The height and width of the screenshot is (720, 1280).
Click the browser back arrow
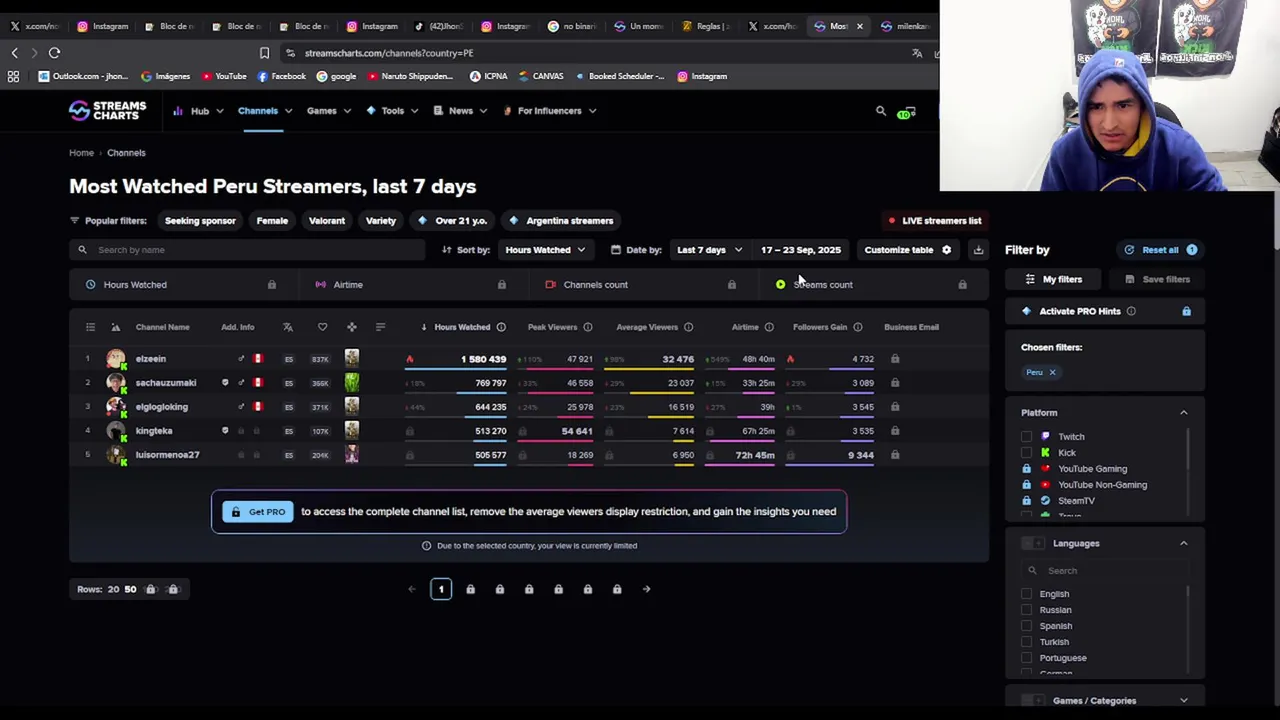[x=14, y=53]
